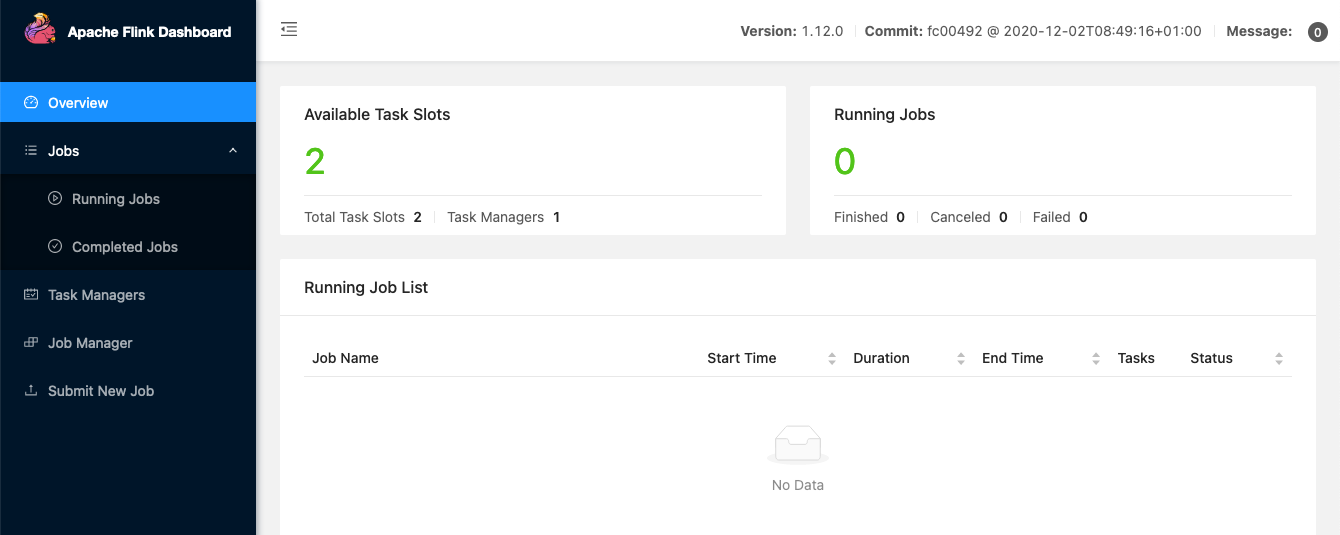Collapse the sidebar with the fold icon

point(289,30)
